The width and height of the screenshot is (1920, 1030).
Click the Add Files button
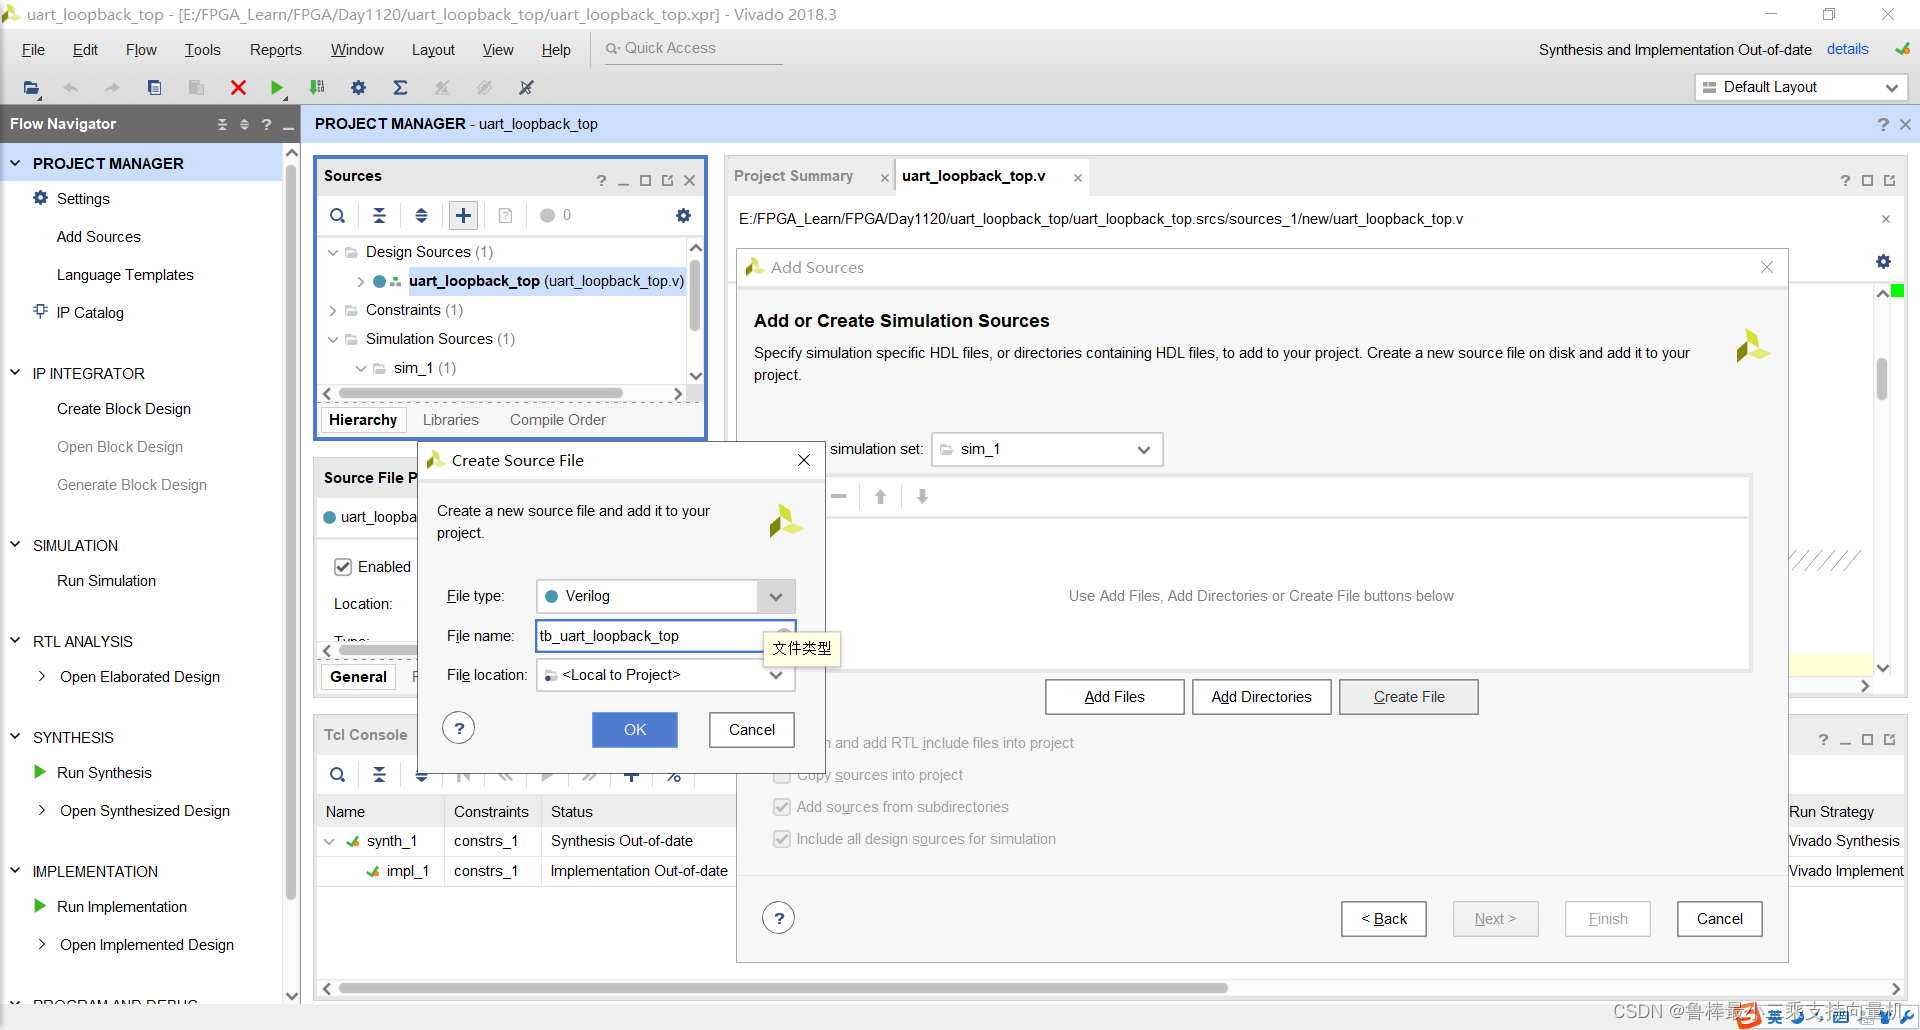pos(1115,697)
